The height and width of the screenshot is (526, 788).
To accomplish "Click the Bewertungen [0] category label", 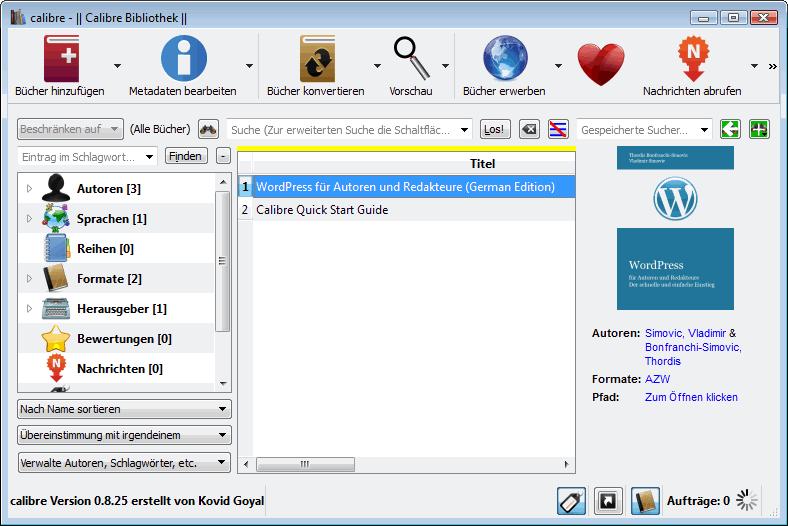I will tap(124, 339).
